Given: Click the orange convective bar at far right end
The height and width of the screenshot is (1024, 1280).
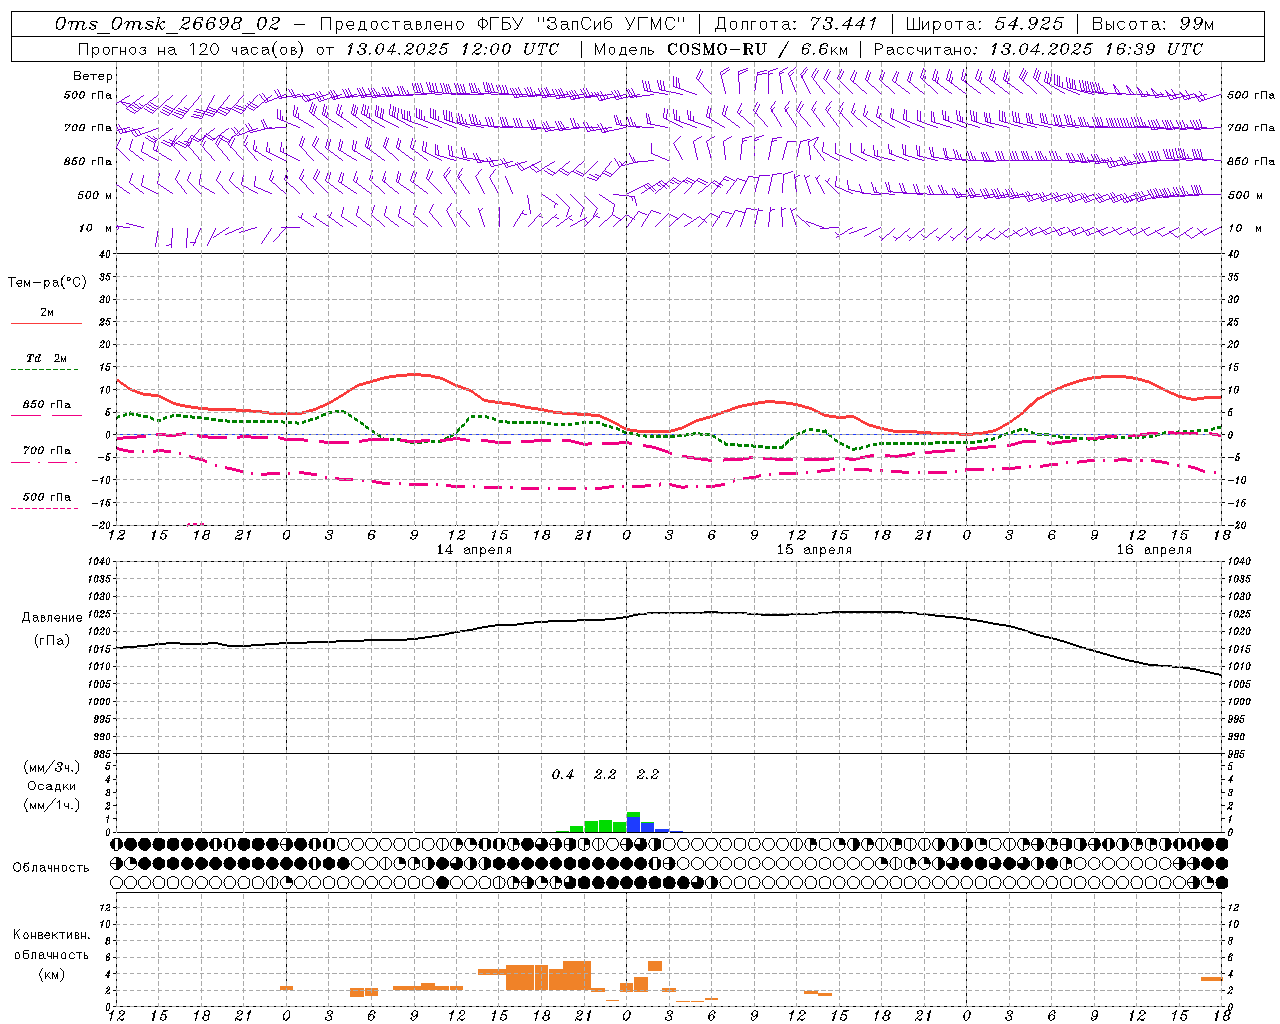Looking at the screenshot, I should click(x=1211, y=979).
